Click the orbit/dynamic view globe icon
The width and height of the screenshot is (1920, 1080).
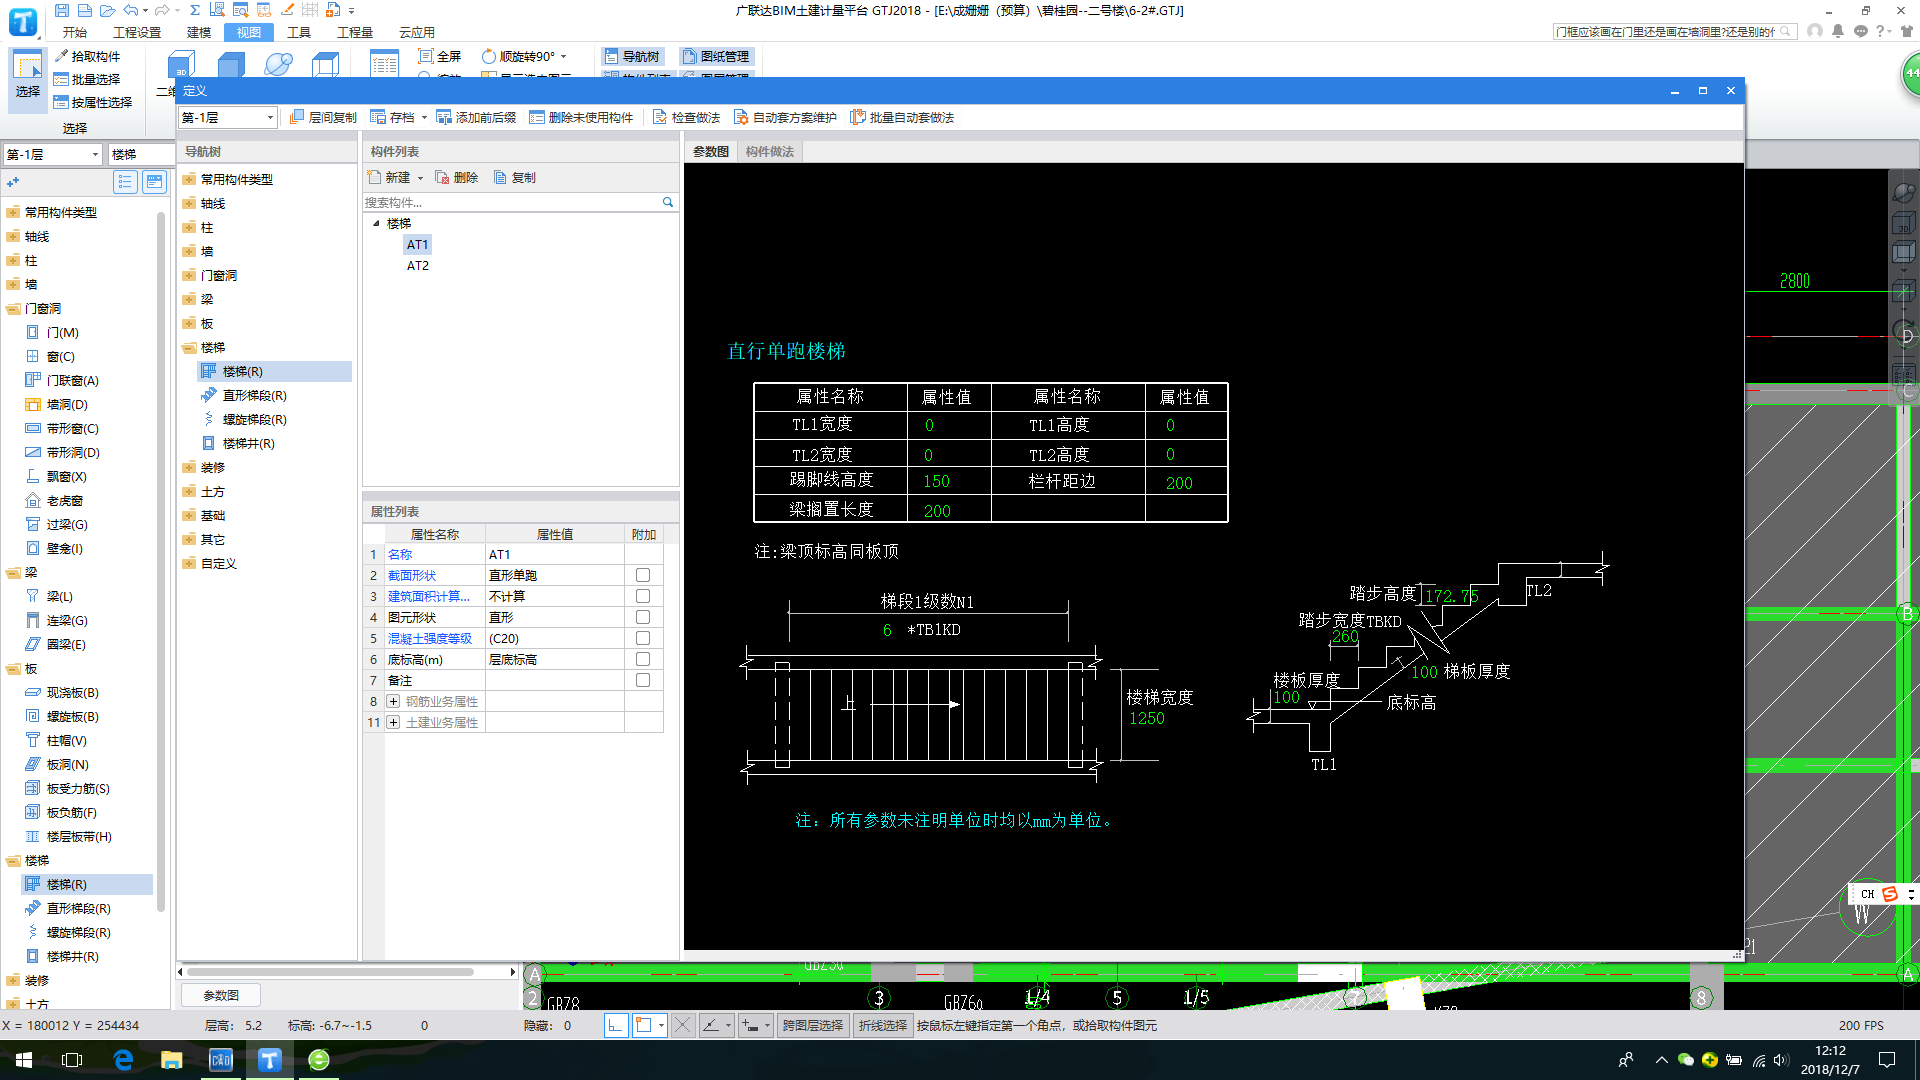pos(279,64)
